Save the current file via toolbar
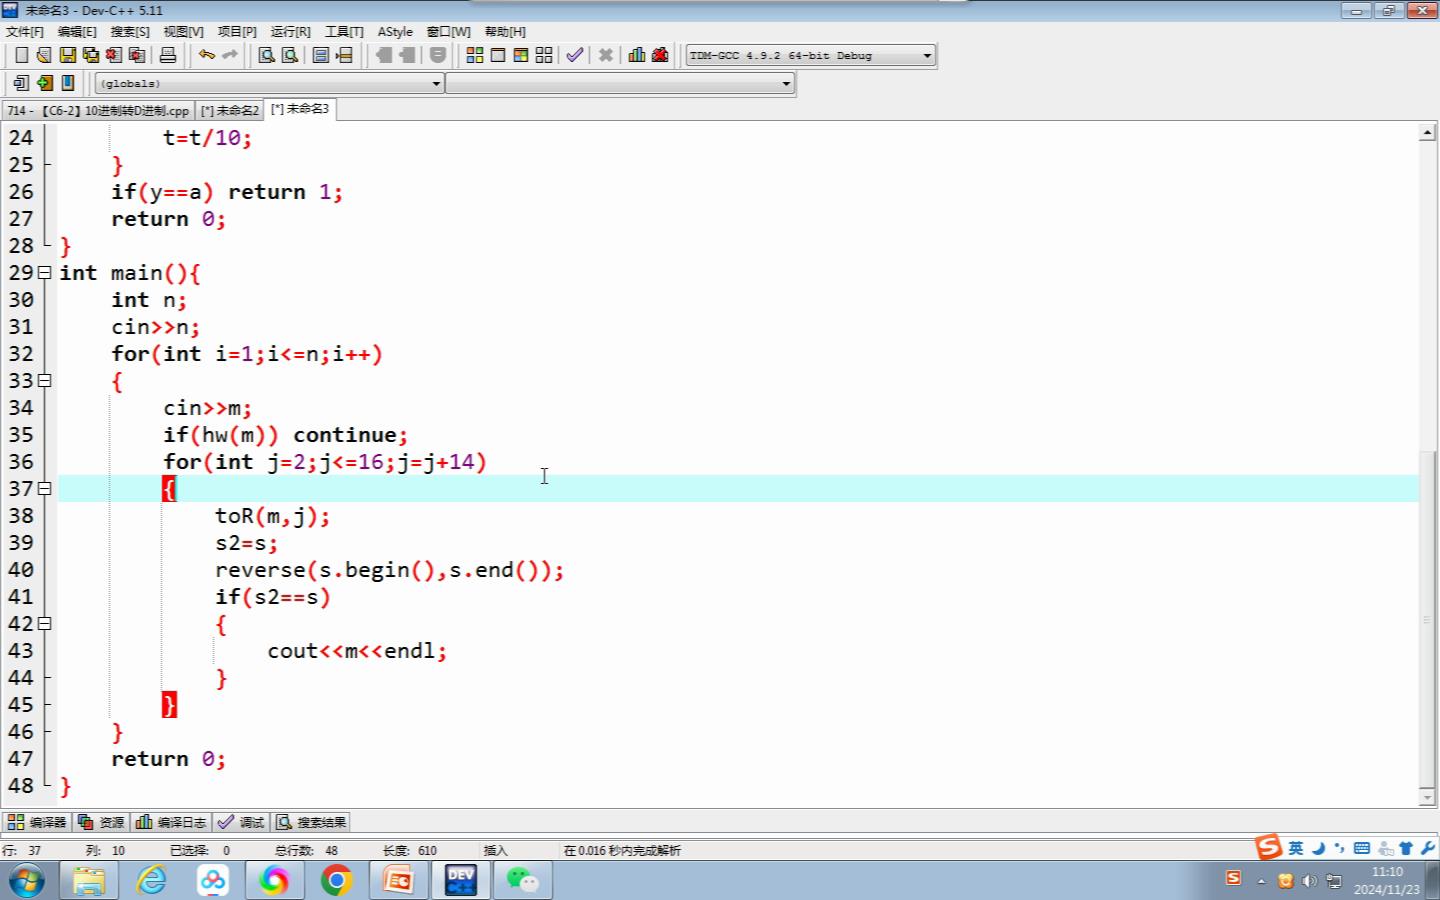 click(67, 55)
